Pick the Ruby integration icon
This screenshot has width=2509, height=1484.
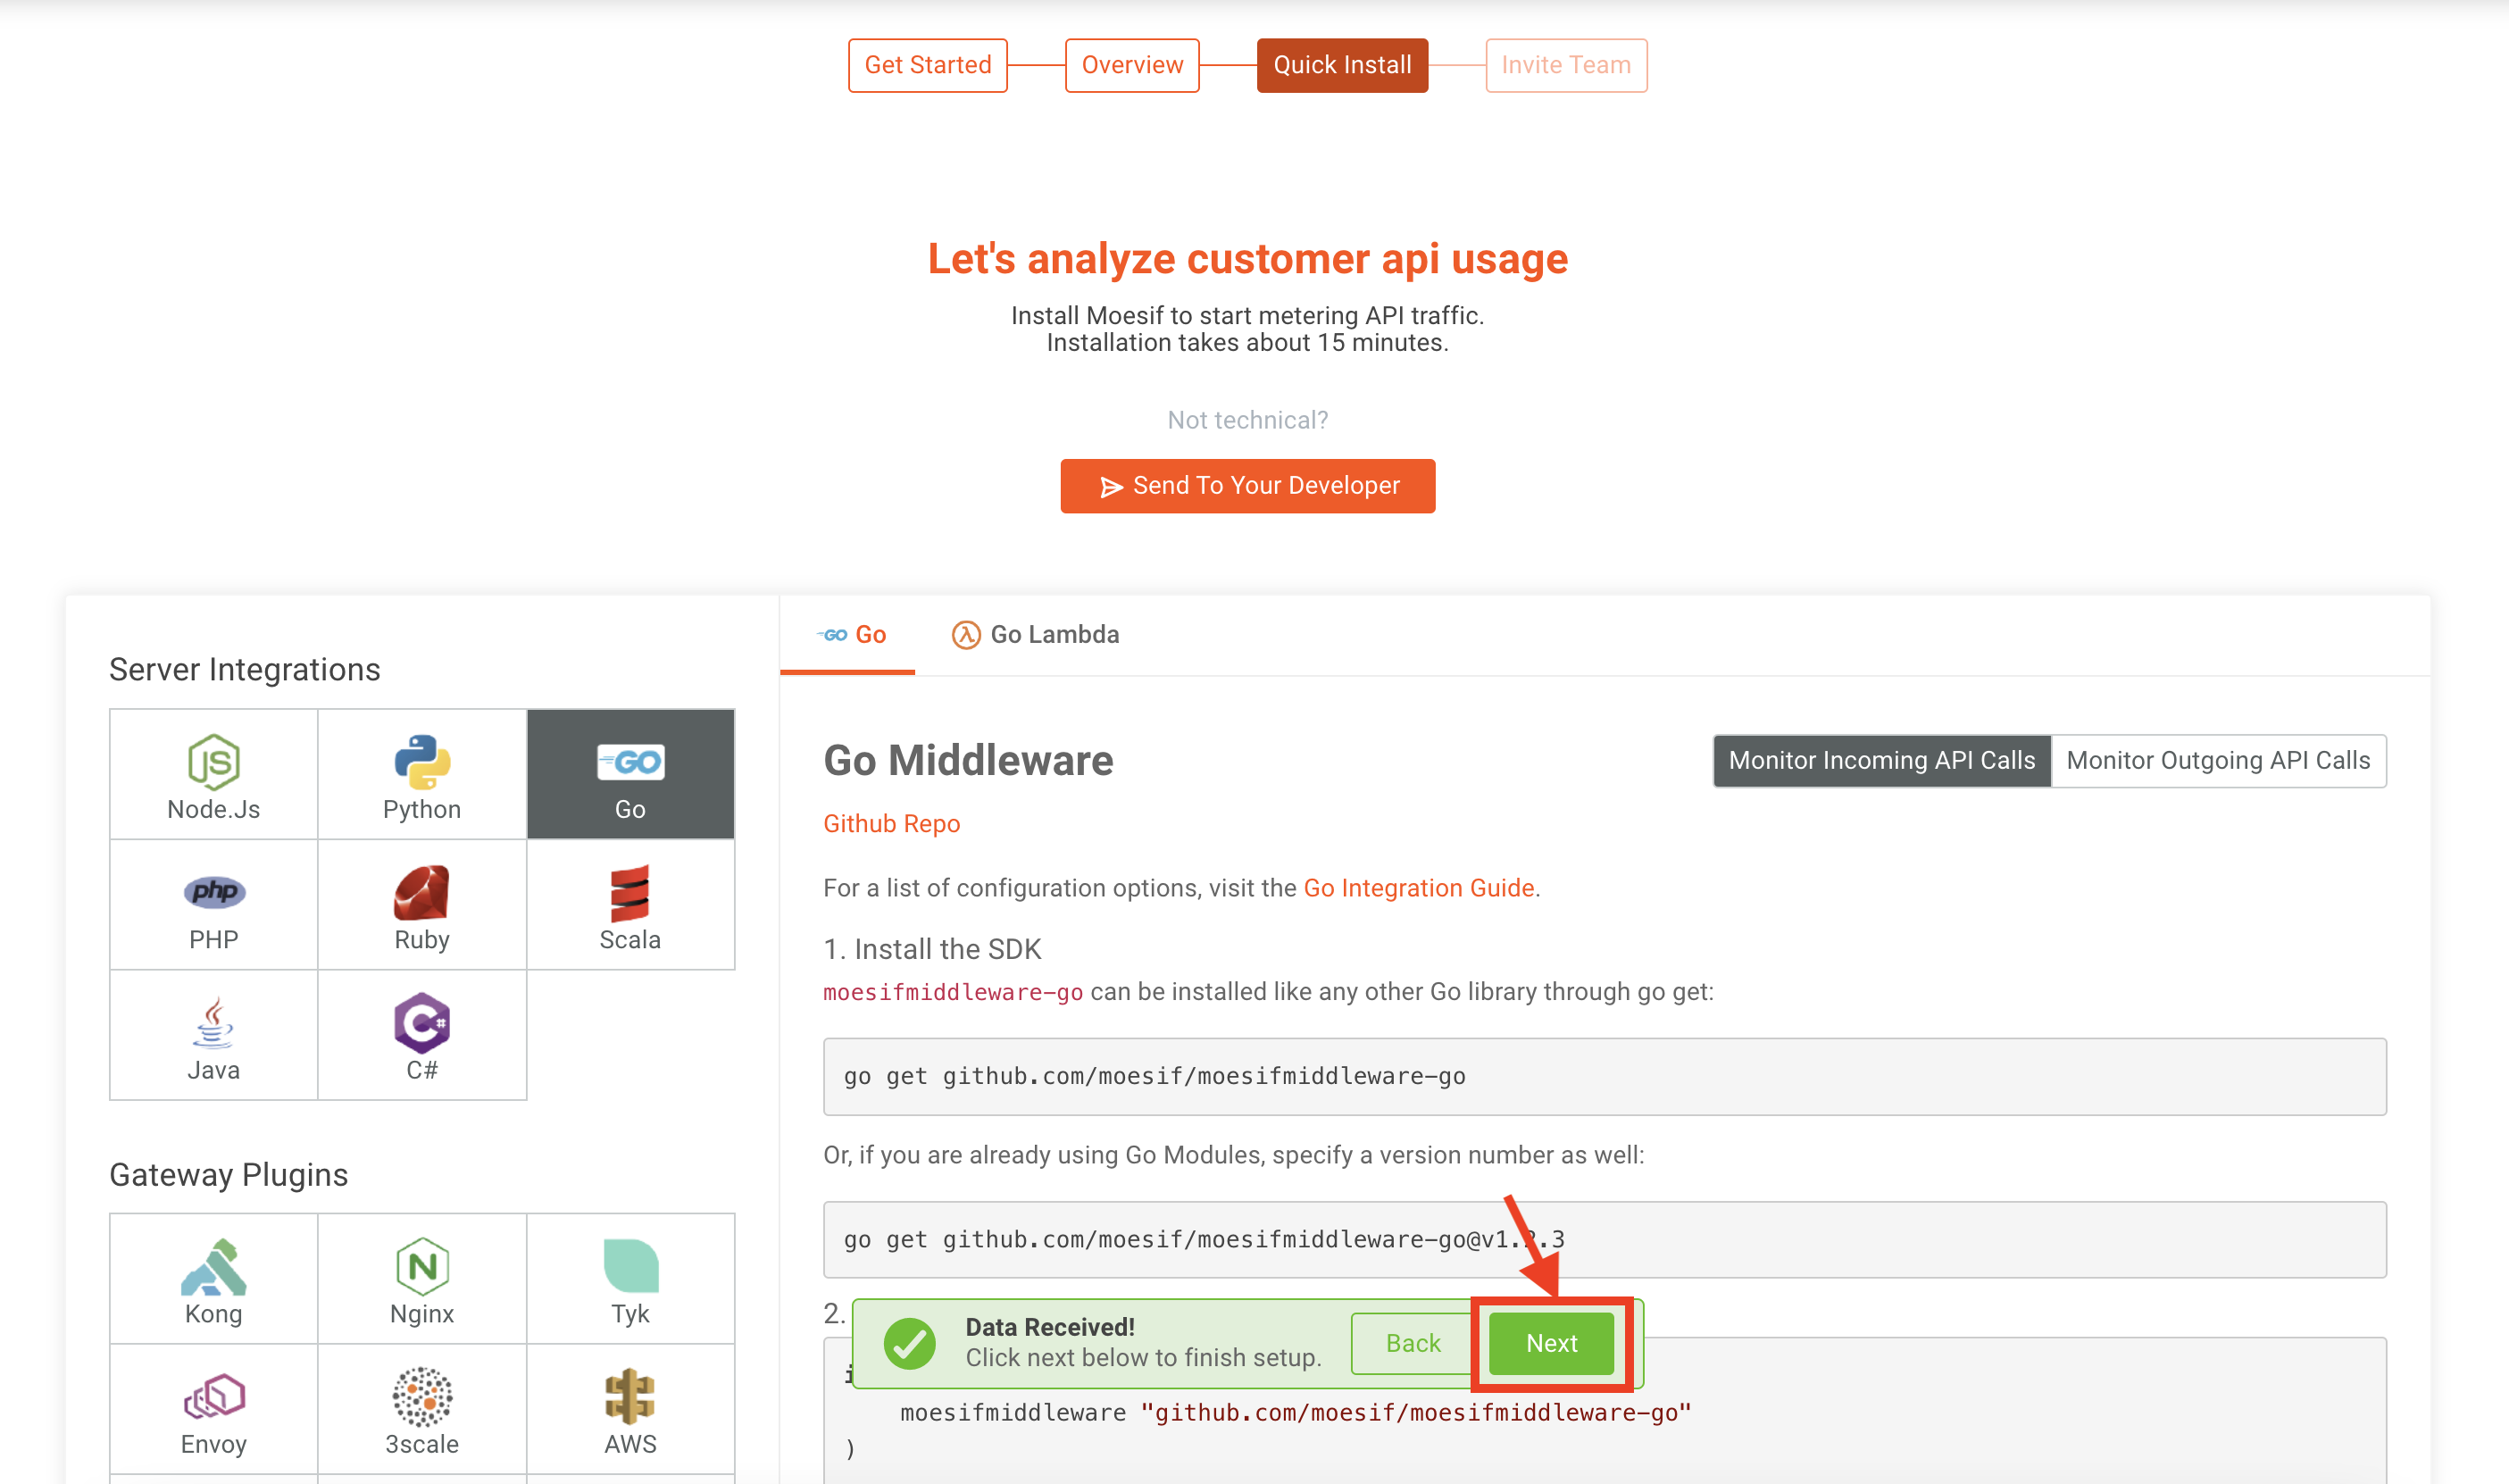tap(421, 905)
